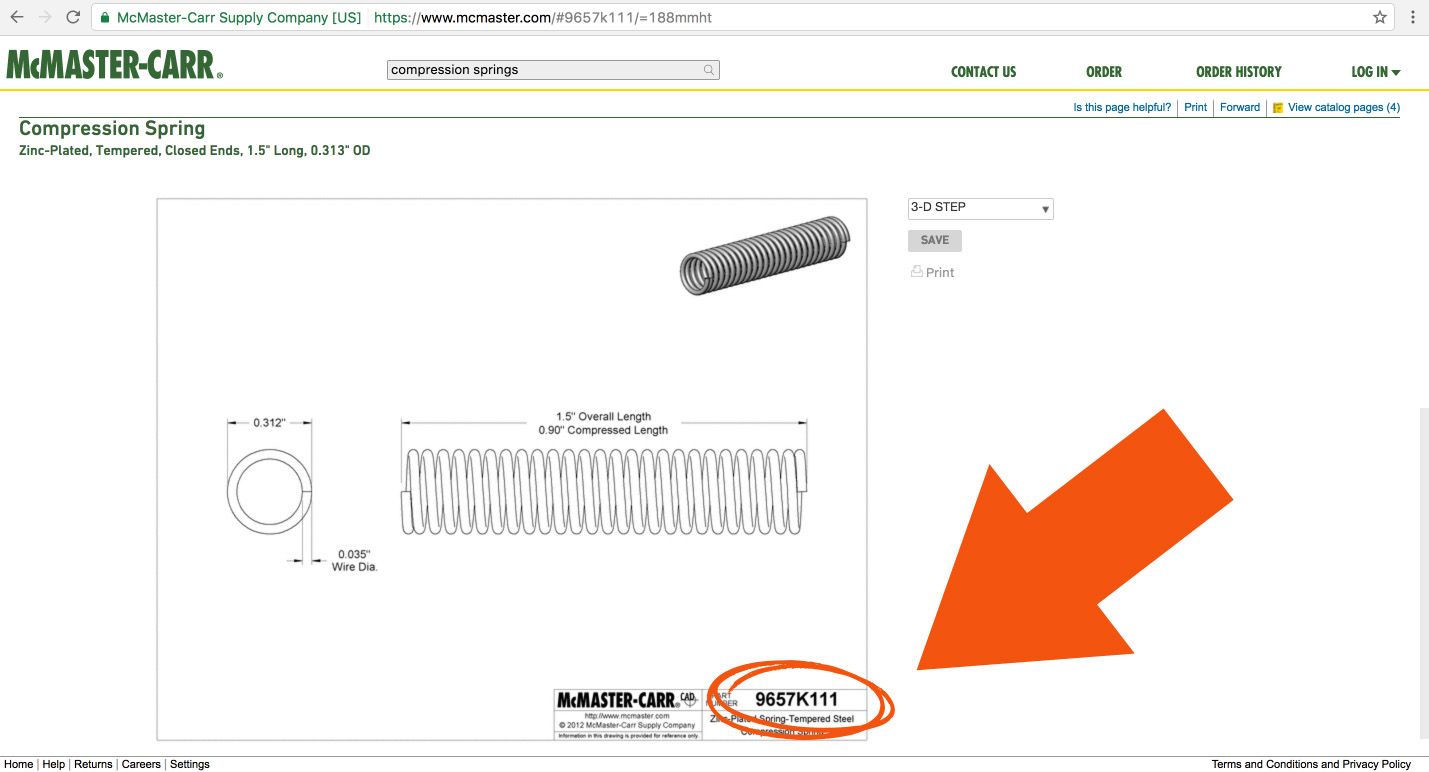Click part number 9657K111 in title block
The height and width of the screenshot is (772, 1429).
[796, 699]
